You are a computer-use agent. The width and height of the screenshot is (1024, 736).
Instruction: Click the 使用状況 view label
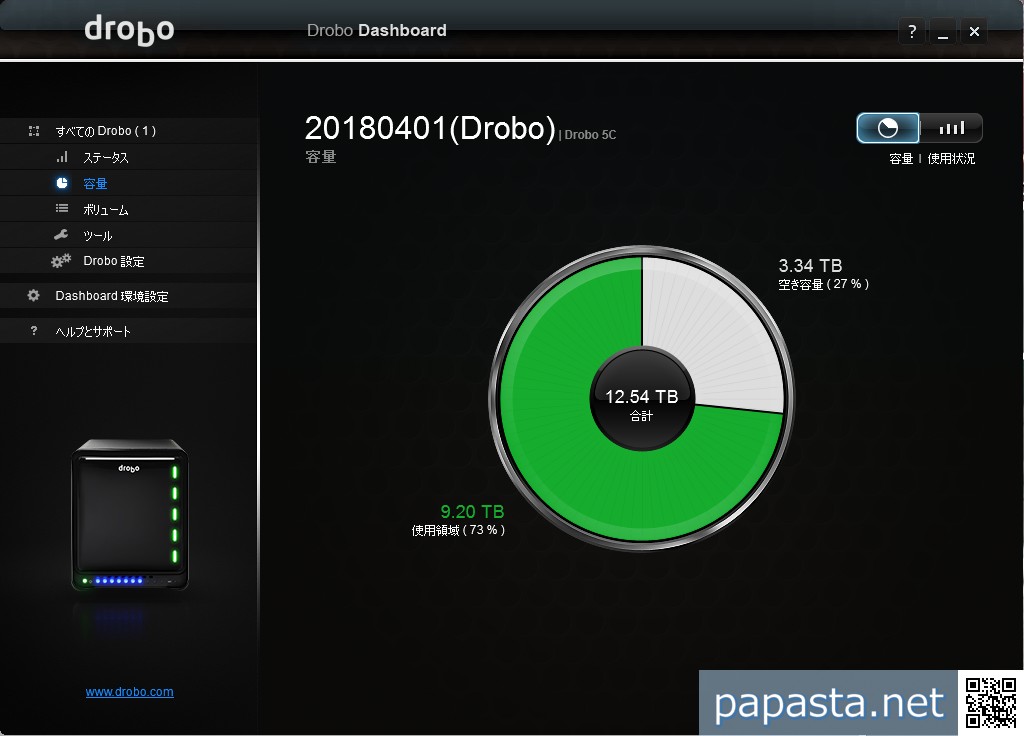click(951, 159)
